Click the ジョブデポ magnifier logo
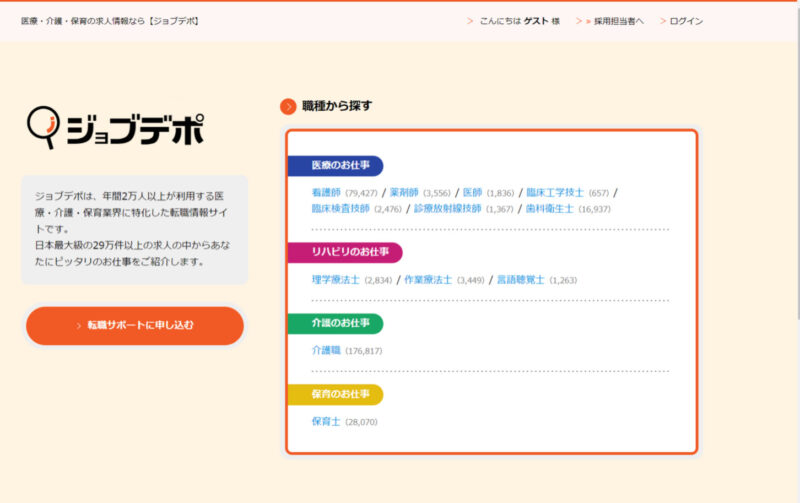800x503 pixels. point(115,128)
